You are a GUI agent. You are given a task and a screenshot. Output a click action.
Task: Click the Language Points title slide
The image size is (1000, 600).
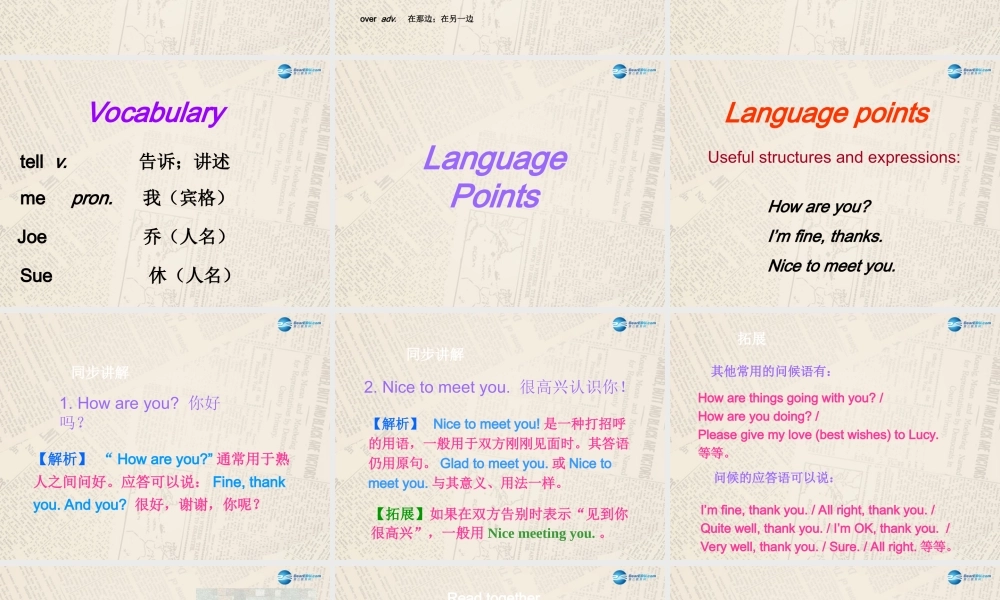coord(497,180)
